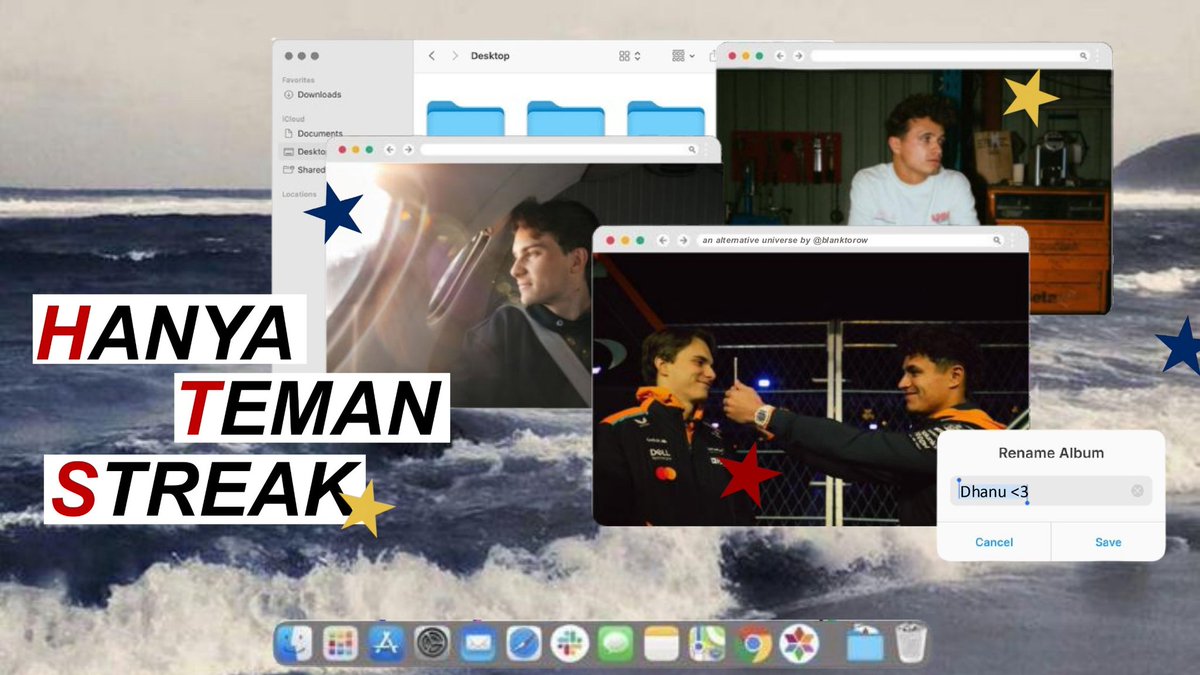Screen dimensions: 1200x675
Task: Open the App Store dock icon
Action: pyautogui.click(x=385, y=644)
